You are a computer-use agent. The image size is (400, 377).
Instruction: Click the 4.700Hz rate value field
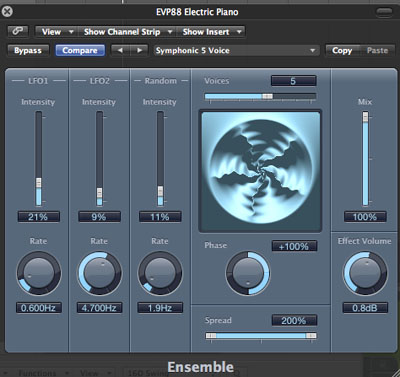(100, 308)
